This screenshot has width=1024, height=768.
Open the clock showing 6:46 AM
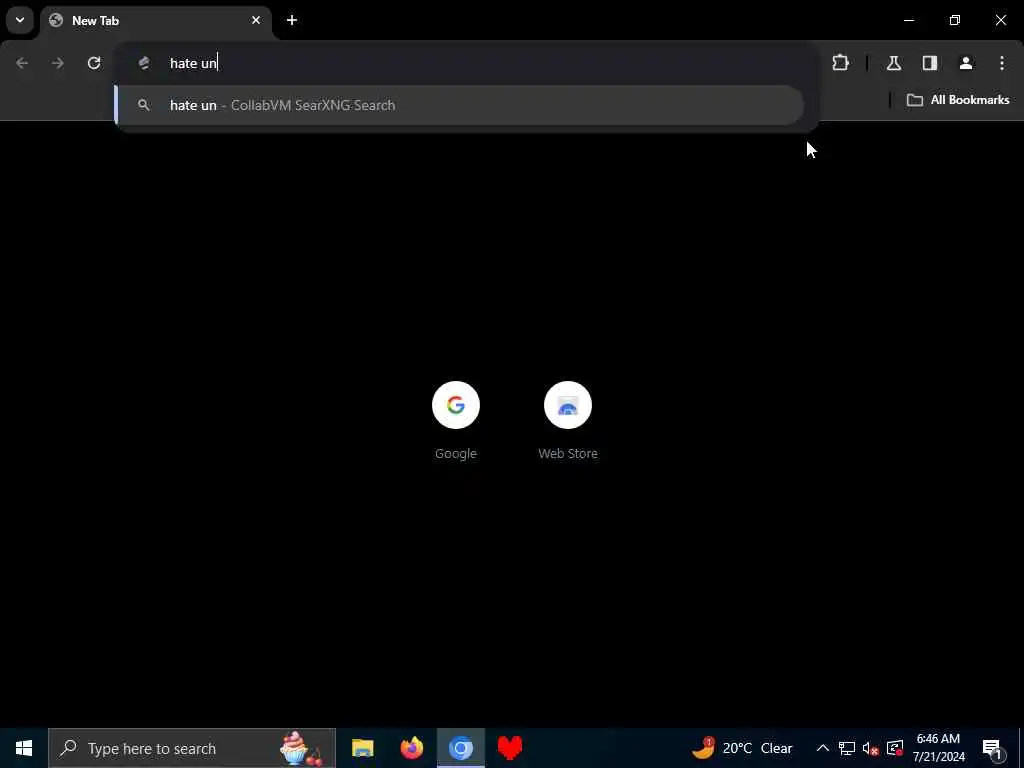click(x=938, y=748)
